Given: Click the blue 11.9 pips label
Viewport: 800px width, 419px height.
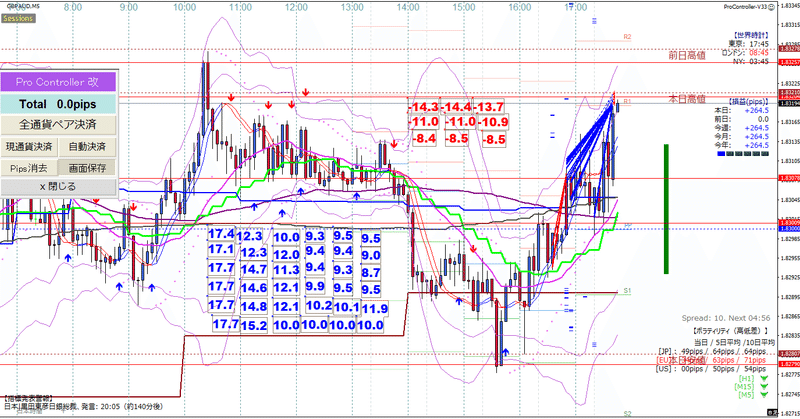Looking at the screenshot, I should tap(374, 308).
